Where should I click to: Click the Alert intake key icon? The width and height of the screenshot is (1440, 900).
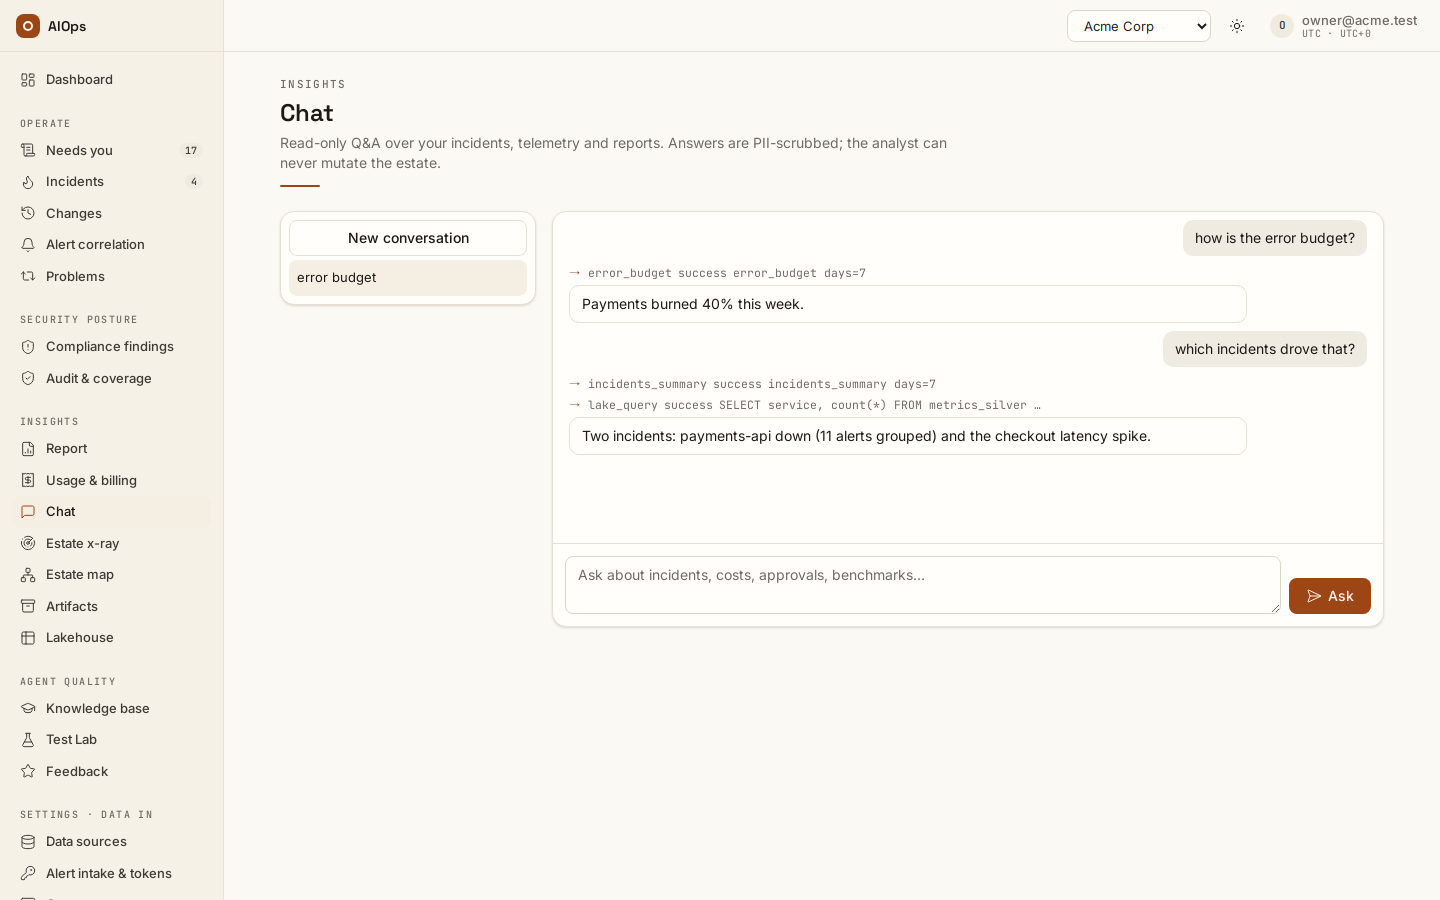click(28, 874)
